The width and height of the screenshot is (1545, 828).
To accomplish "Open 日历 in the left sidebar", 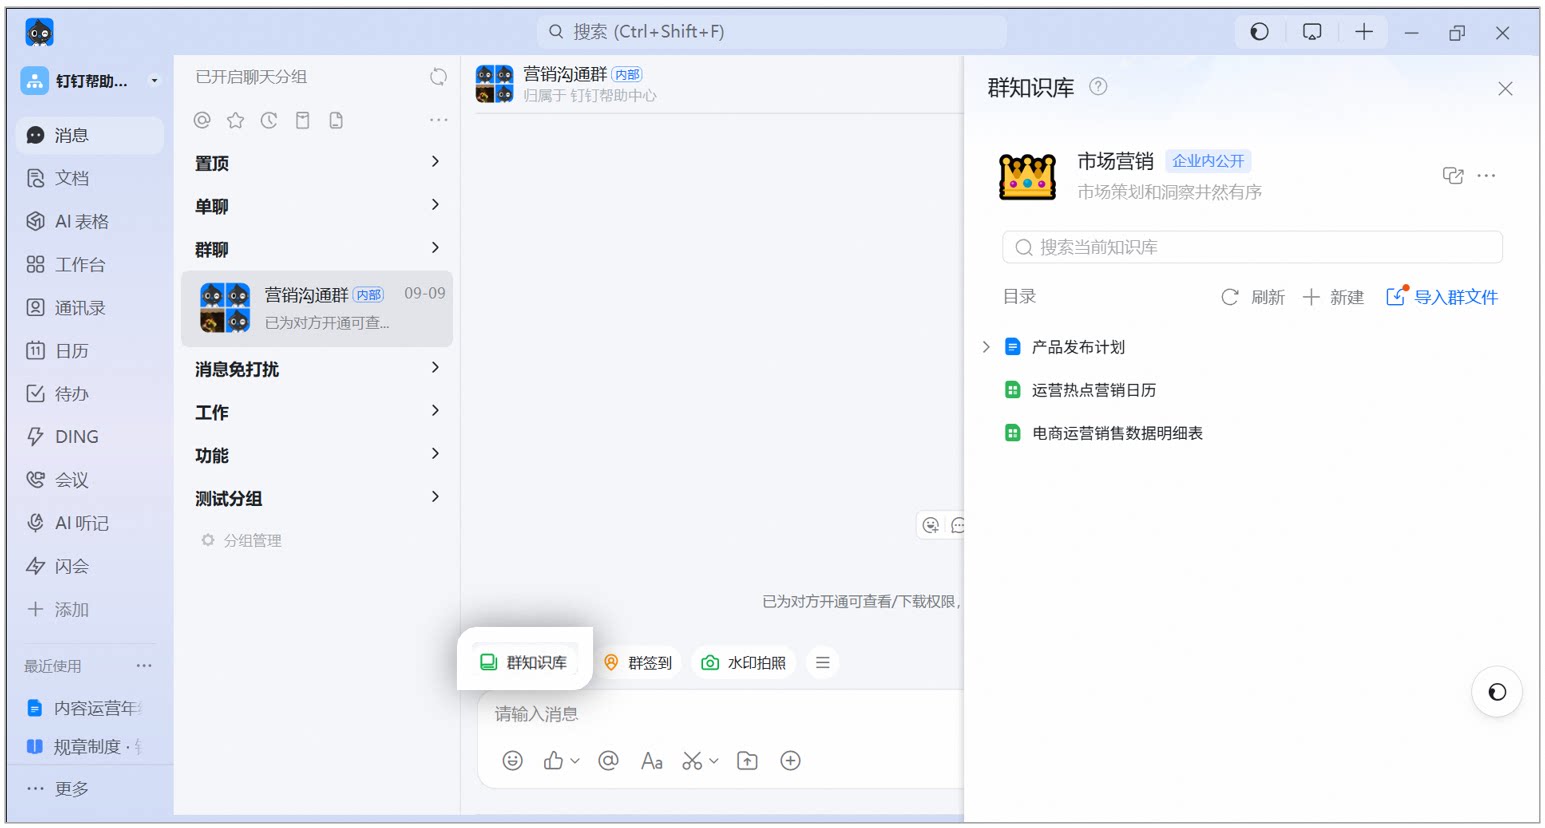I will pos(71,351).
